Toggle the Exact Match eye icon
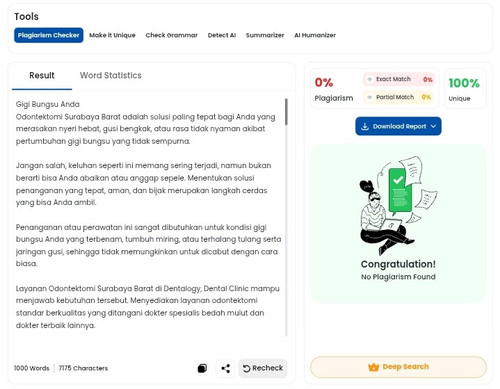 click(369, 79)
